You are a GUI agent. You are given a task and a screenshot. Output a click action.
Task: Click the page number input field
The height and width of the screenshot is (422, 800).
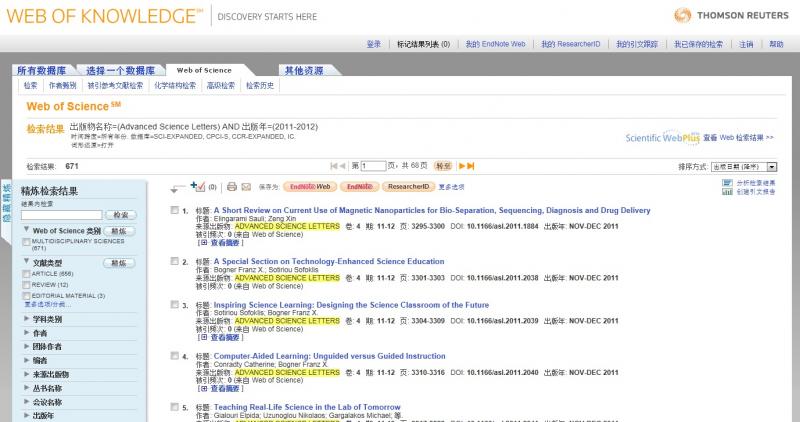[373, 166]
